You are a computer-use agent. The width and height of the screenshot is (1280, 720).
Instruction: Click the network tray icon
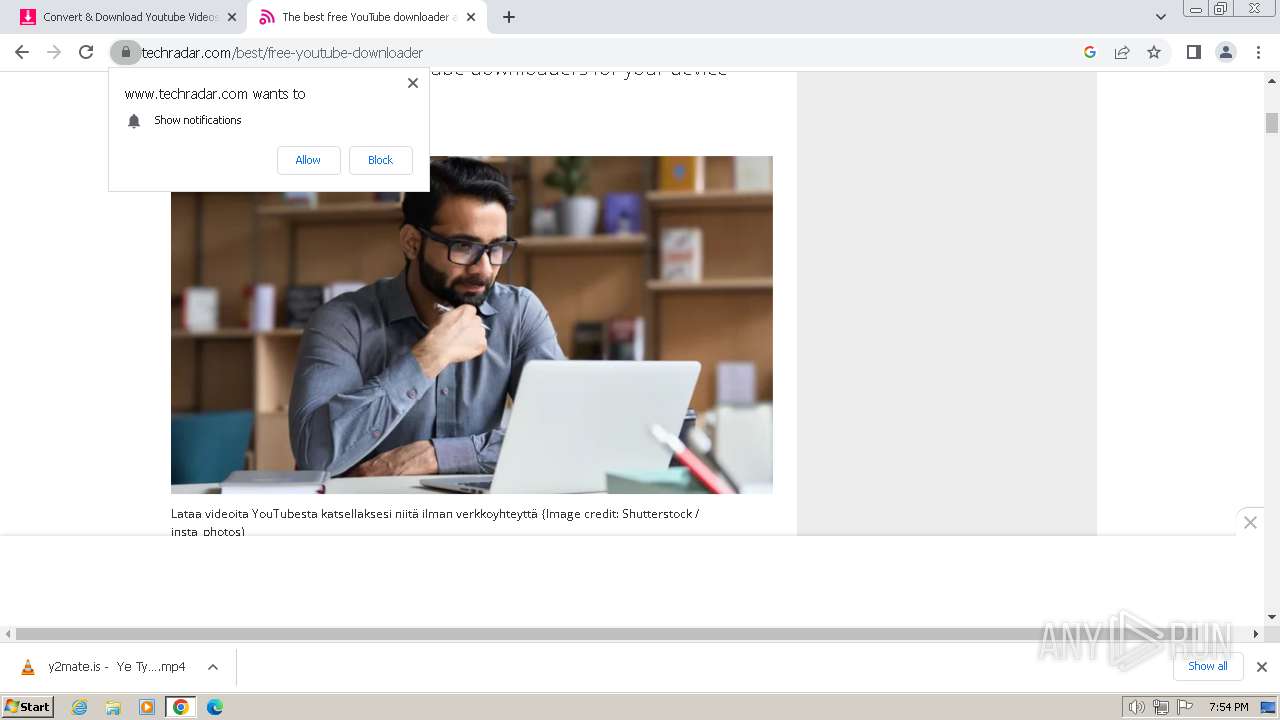1160,707
